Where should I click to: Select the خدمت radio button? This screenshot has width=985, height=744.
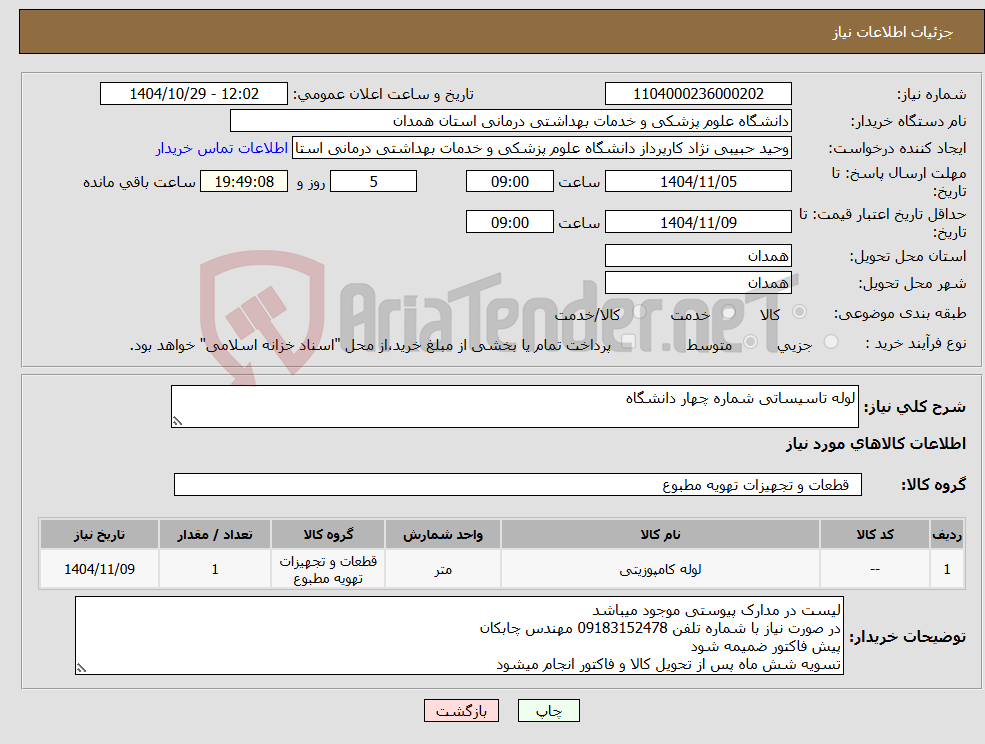728,312
